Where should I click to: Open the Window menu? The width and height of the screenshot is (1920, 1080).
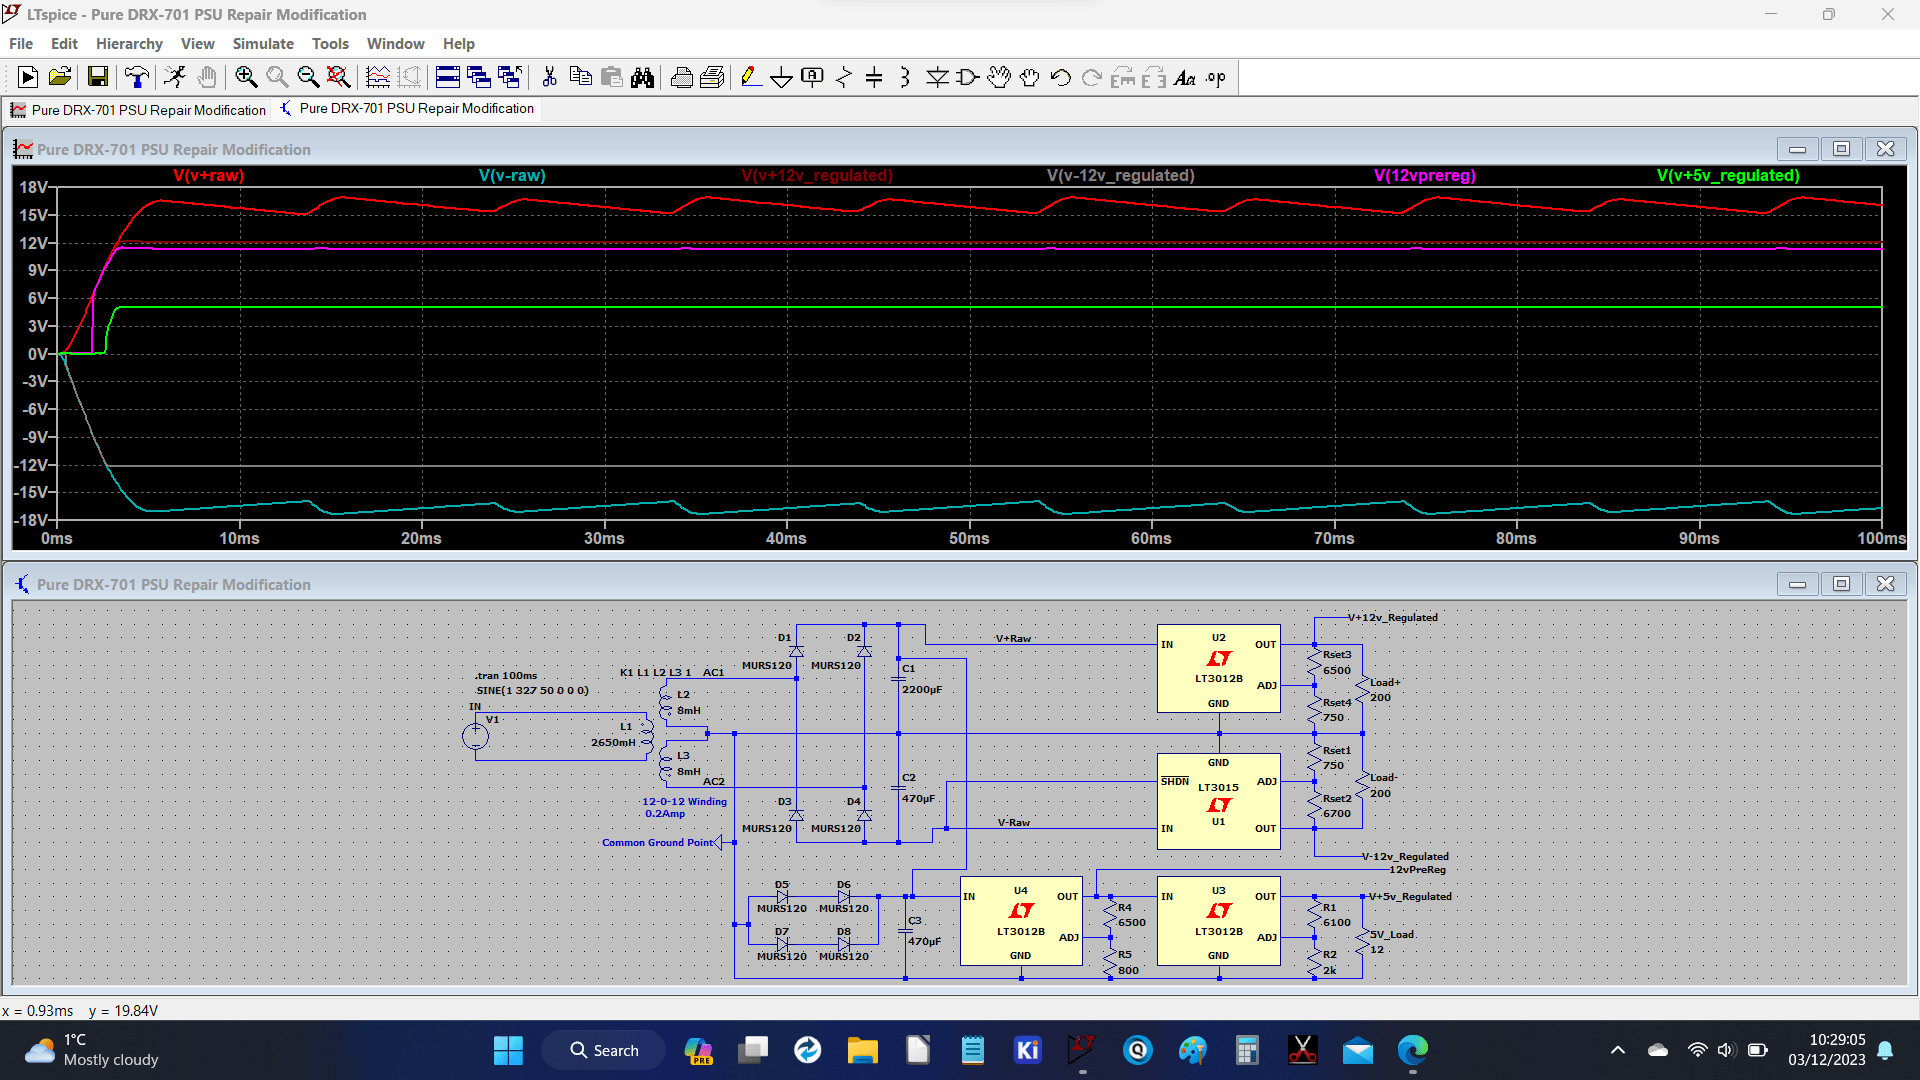tap(395, 44)
